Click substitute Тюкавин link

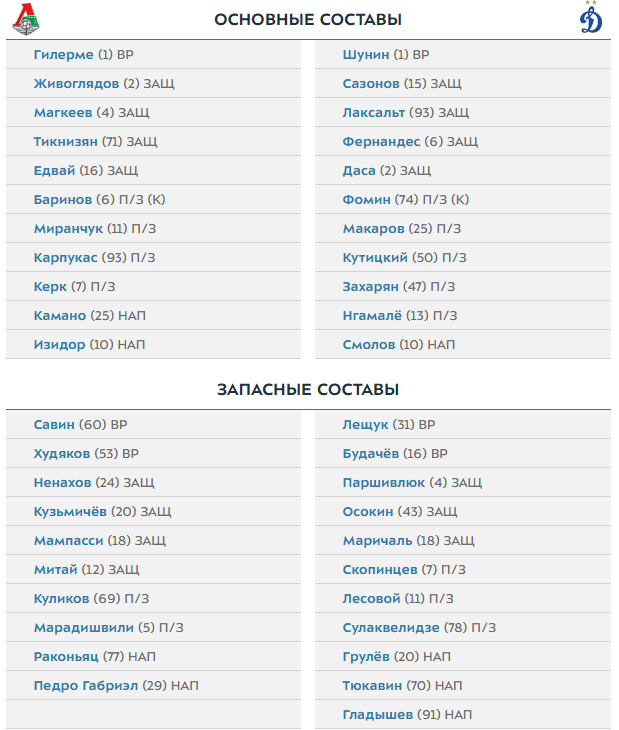(374, 686)
